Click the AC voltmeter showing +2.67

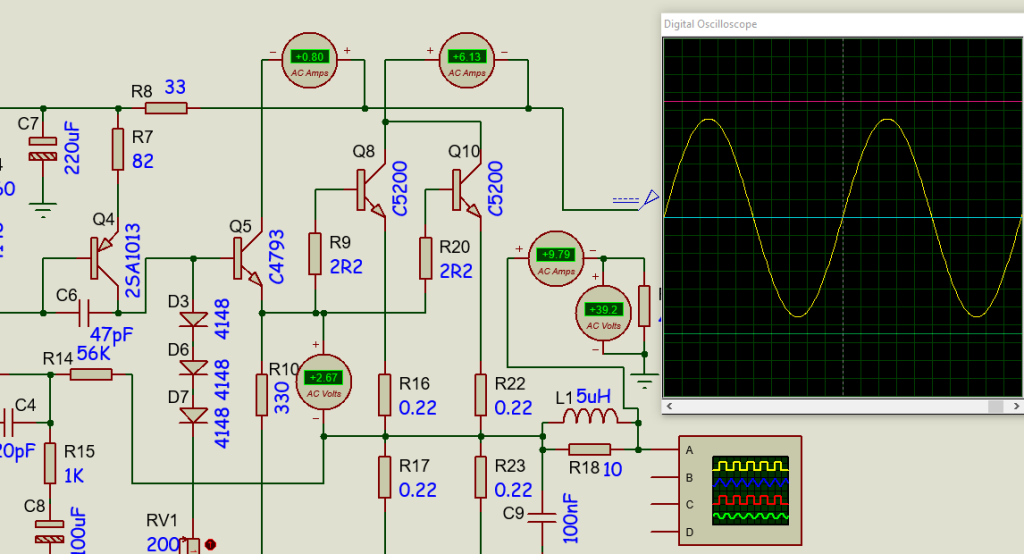tap(322, 379)
